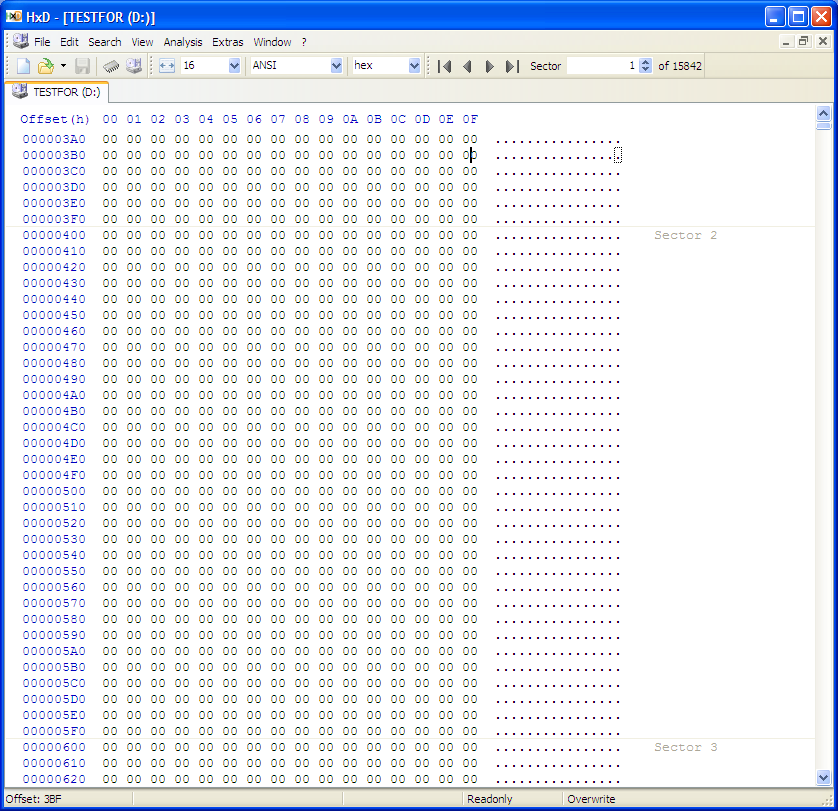
Task: Click the Open file icon
Action: [46, 66]
